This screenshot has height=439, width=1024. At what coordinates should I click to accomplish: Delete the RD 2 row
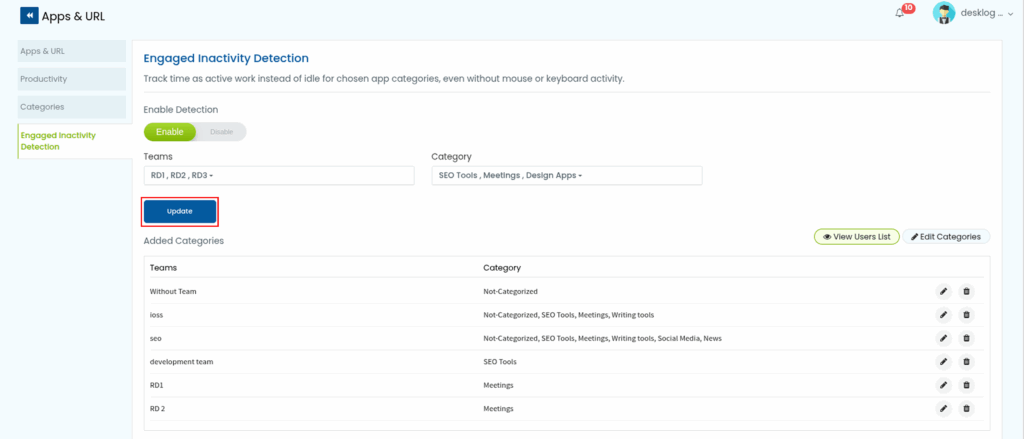(x=966, y=408)
